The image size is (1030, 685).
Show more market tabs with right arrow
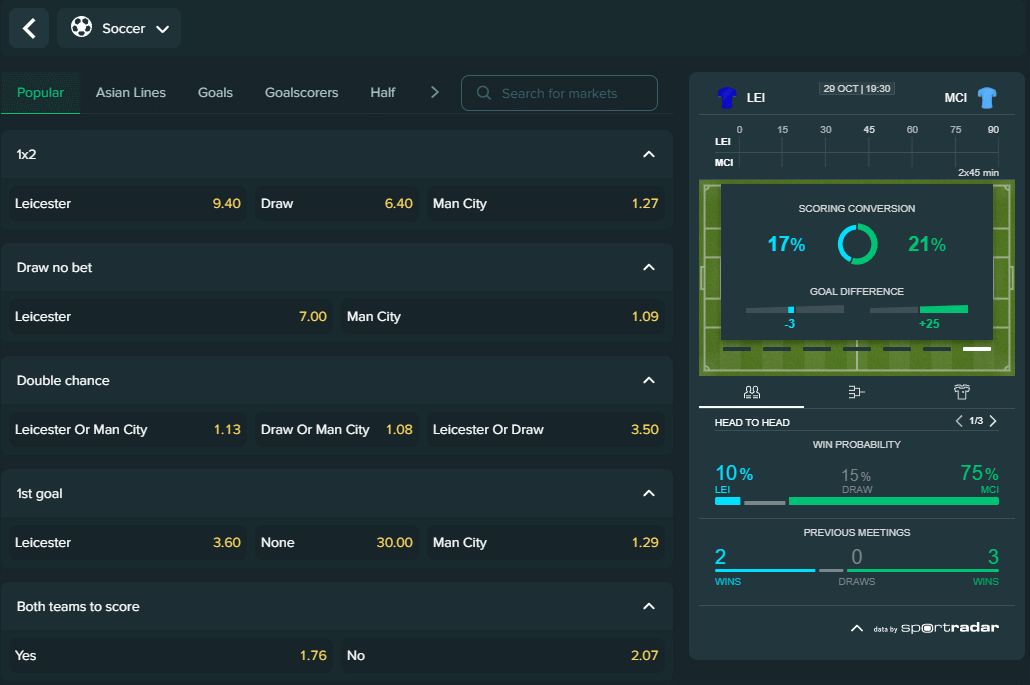[434, 93]
